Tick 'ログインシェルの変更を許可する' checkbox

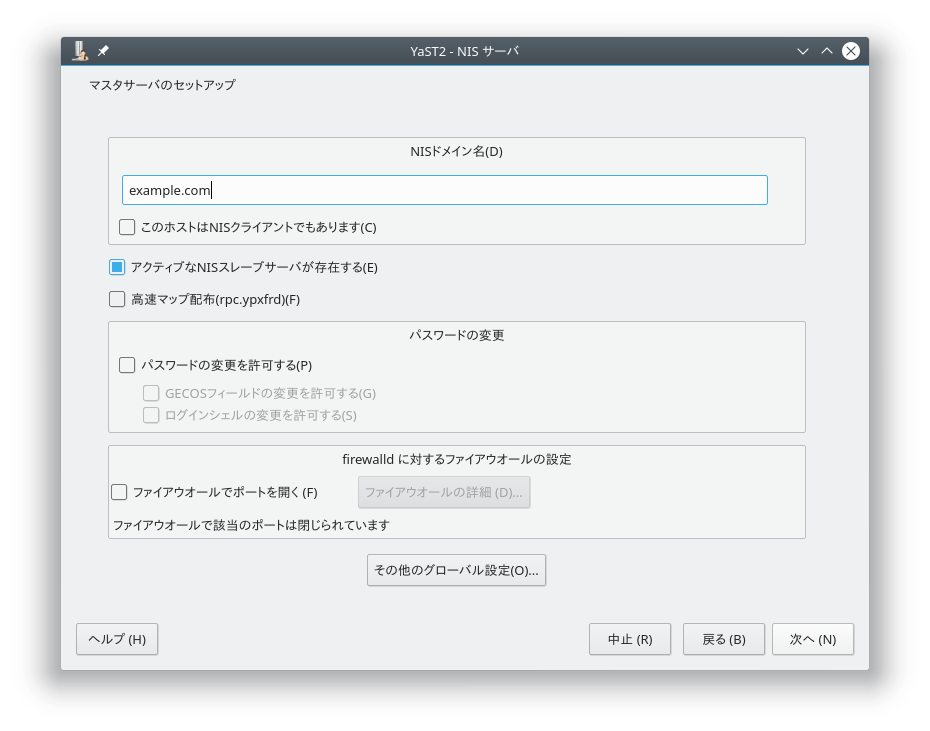click(151, 415)
